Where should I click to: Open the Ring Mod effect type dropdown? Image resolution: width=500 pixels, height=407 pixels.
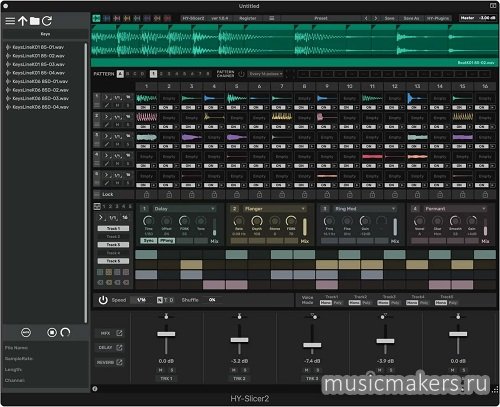(365, 209)
